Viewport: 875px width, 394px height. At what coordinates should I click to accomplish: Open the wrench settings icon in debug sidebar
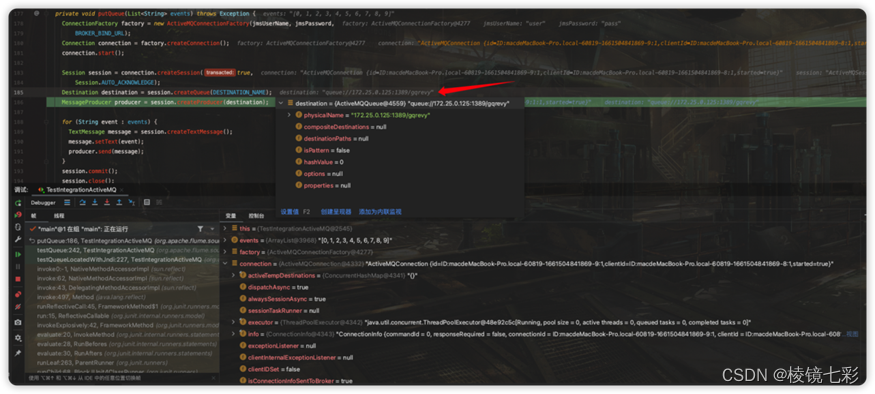tap(18, 239)
